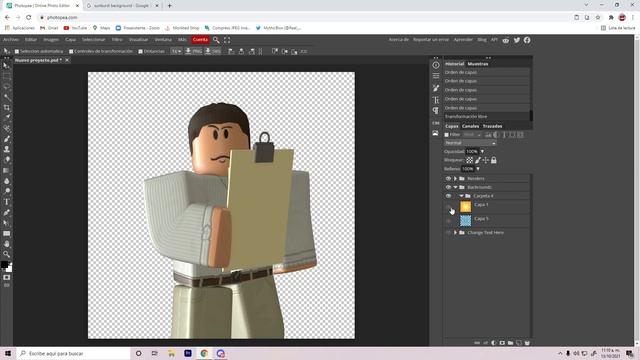Select the Eraser tool
The width and height of the screenshot is (640, 360).
7,160
